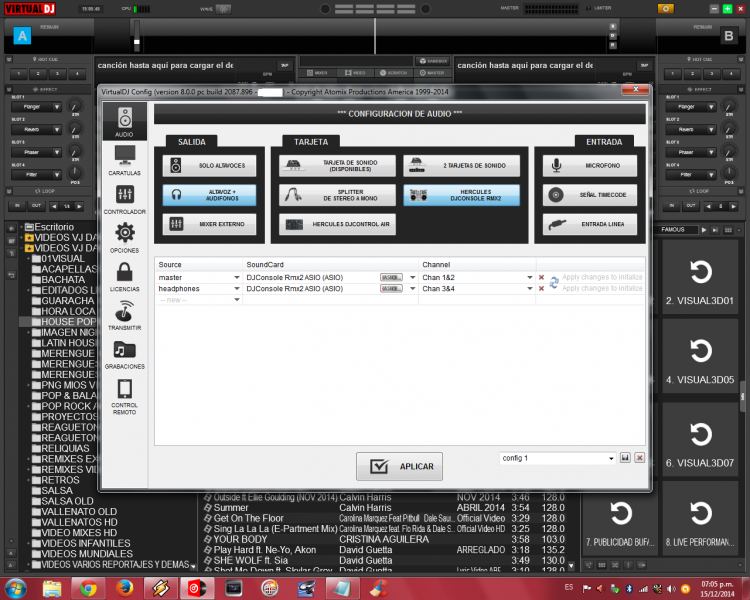Viewport: 750px width, 600px height.
Task: Click the Aplicar button
Action: (x=399, y=466)
